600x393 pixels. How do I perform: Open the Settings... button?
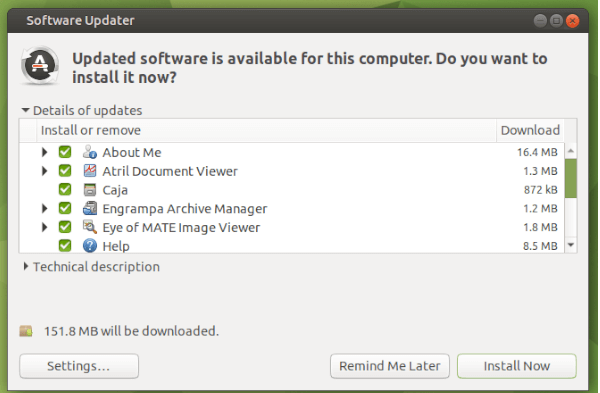pyautogui.click(x=79, y=366)
